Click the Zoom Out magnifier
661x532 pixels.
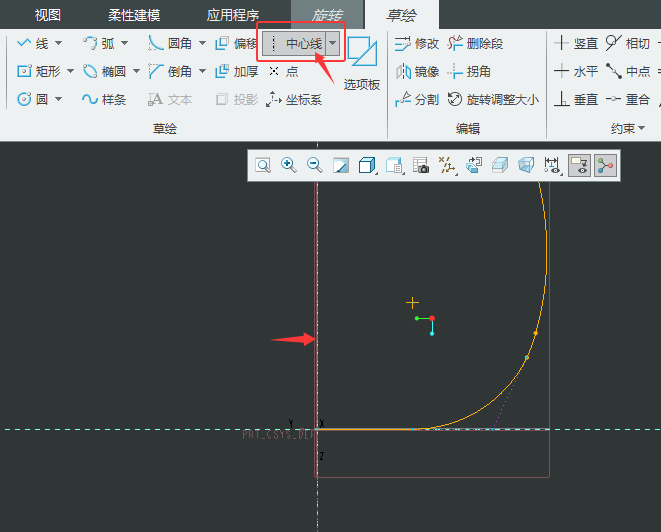(x=315, y=165)
